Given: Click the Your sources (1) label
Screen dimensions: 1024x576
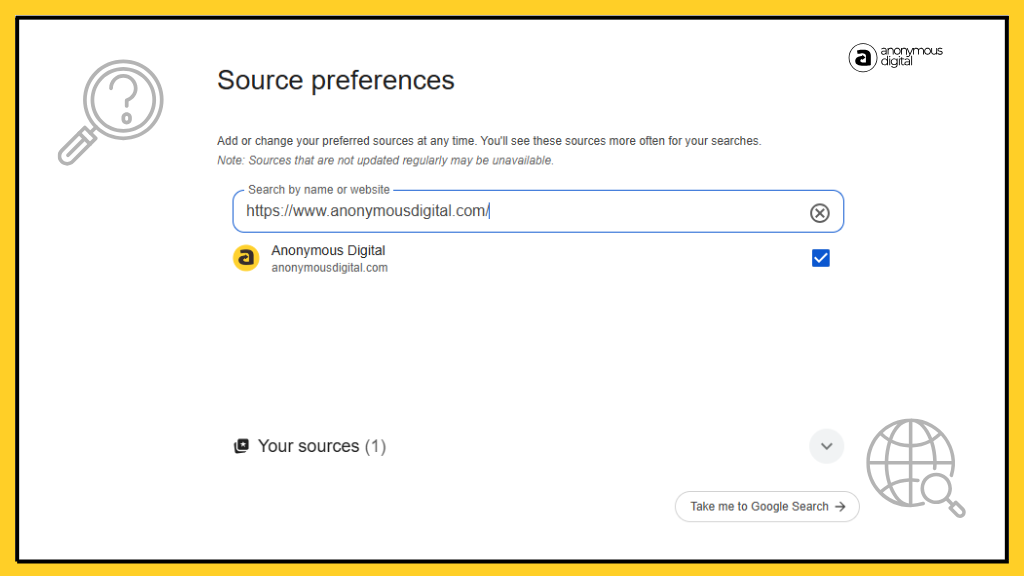Looking at the screenshot, I should coord(308,446).
